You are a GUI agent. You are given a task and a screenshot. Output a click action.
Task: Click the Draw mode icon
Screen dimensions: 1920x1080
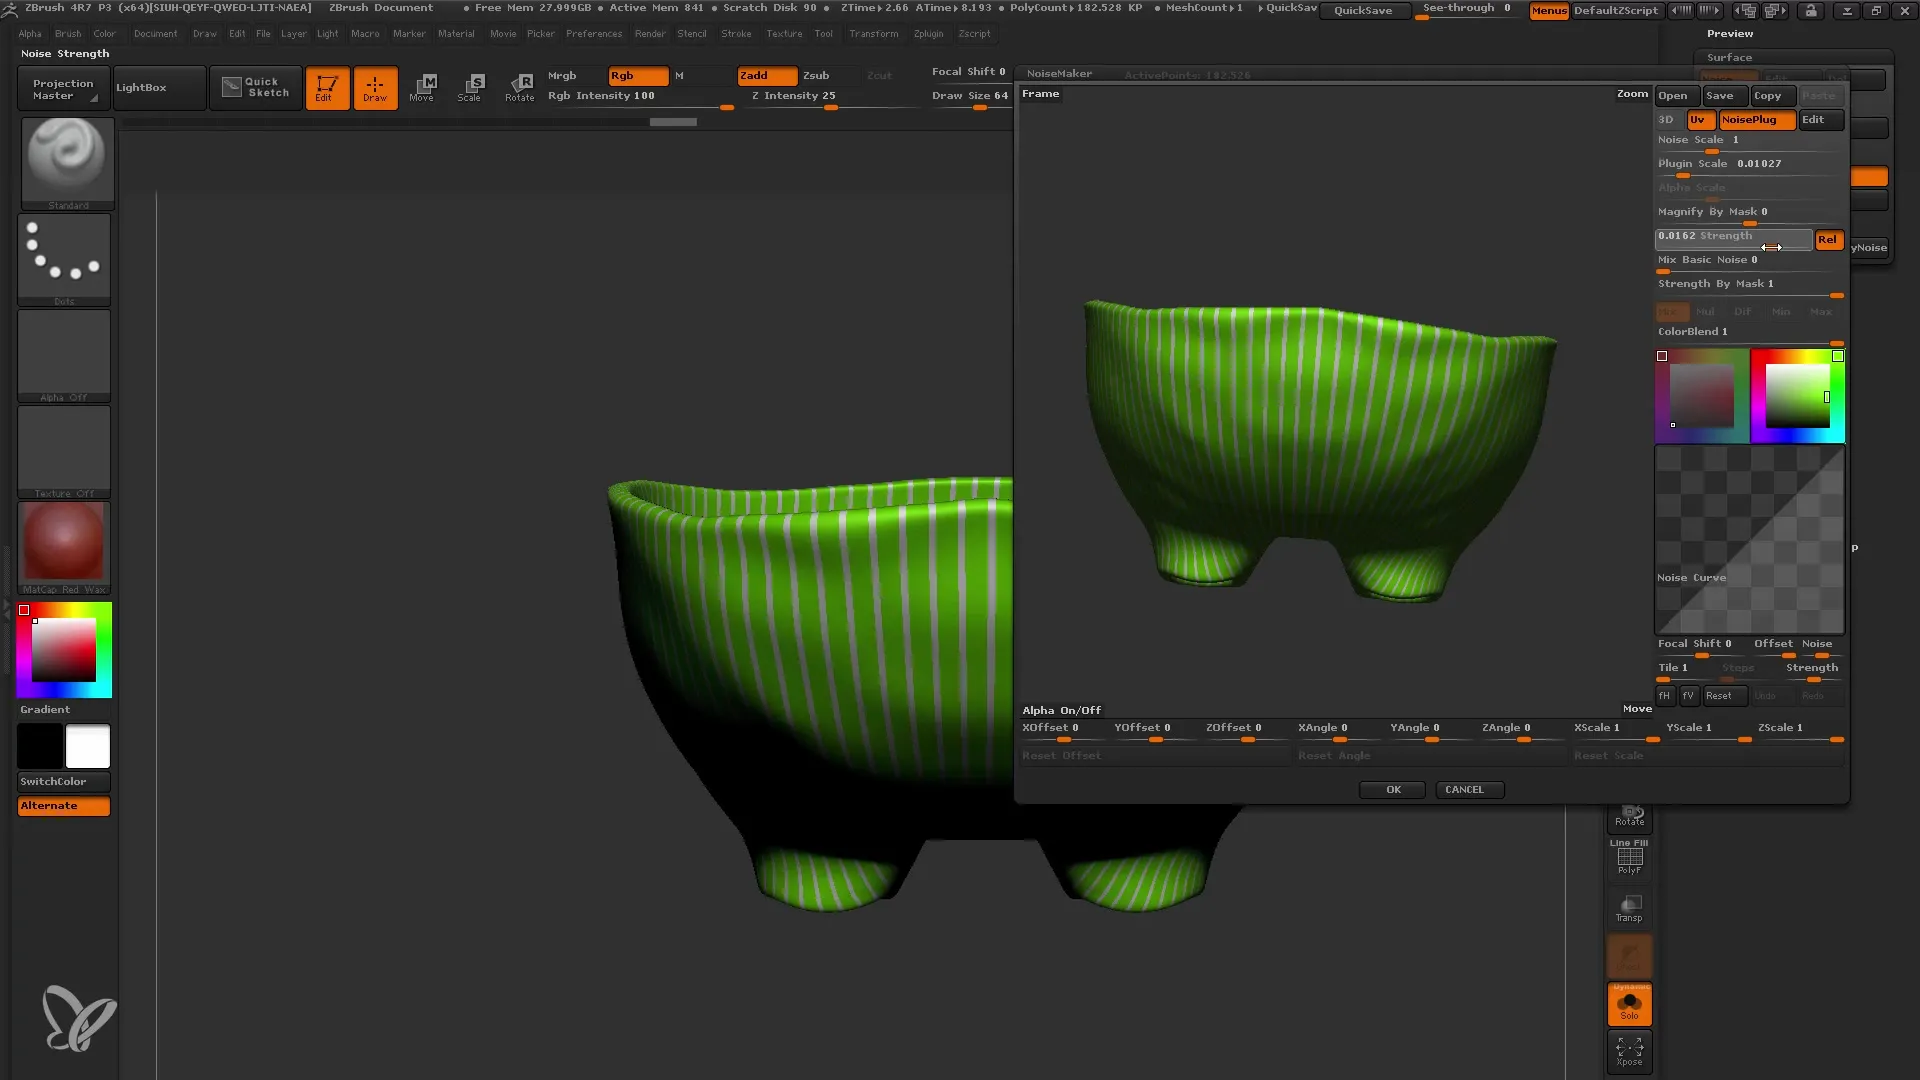[x=373, y=86]
